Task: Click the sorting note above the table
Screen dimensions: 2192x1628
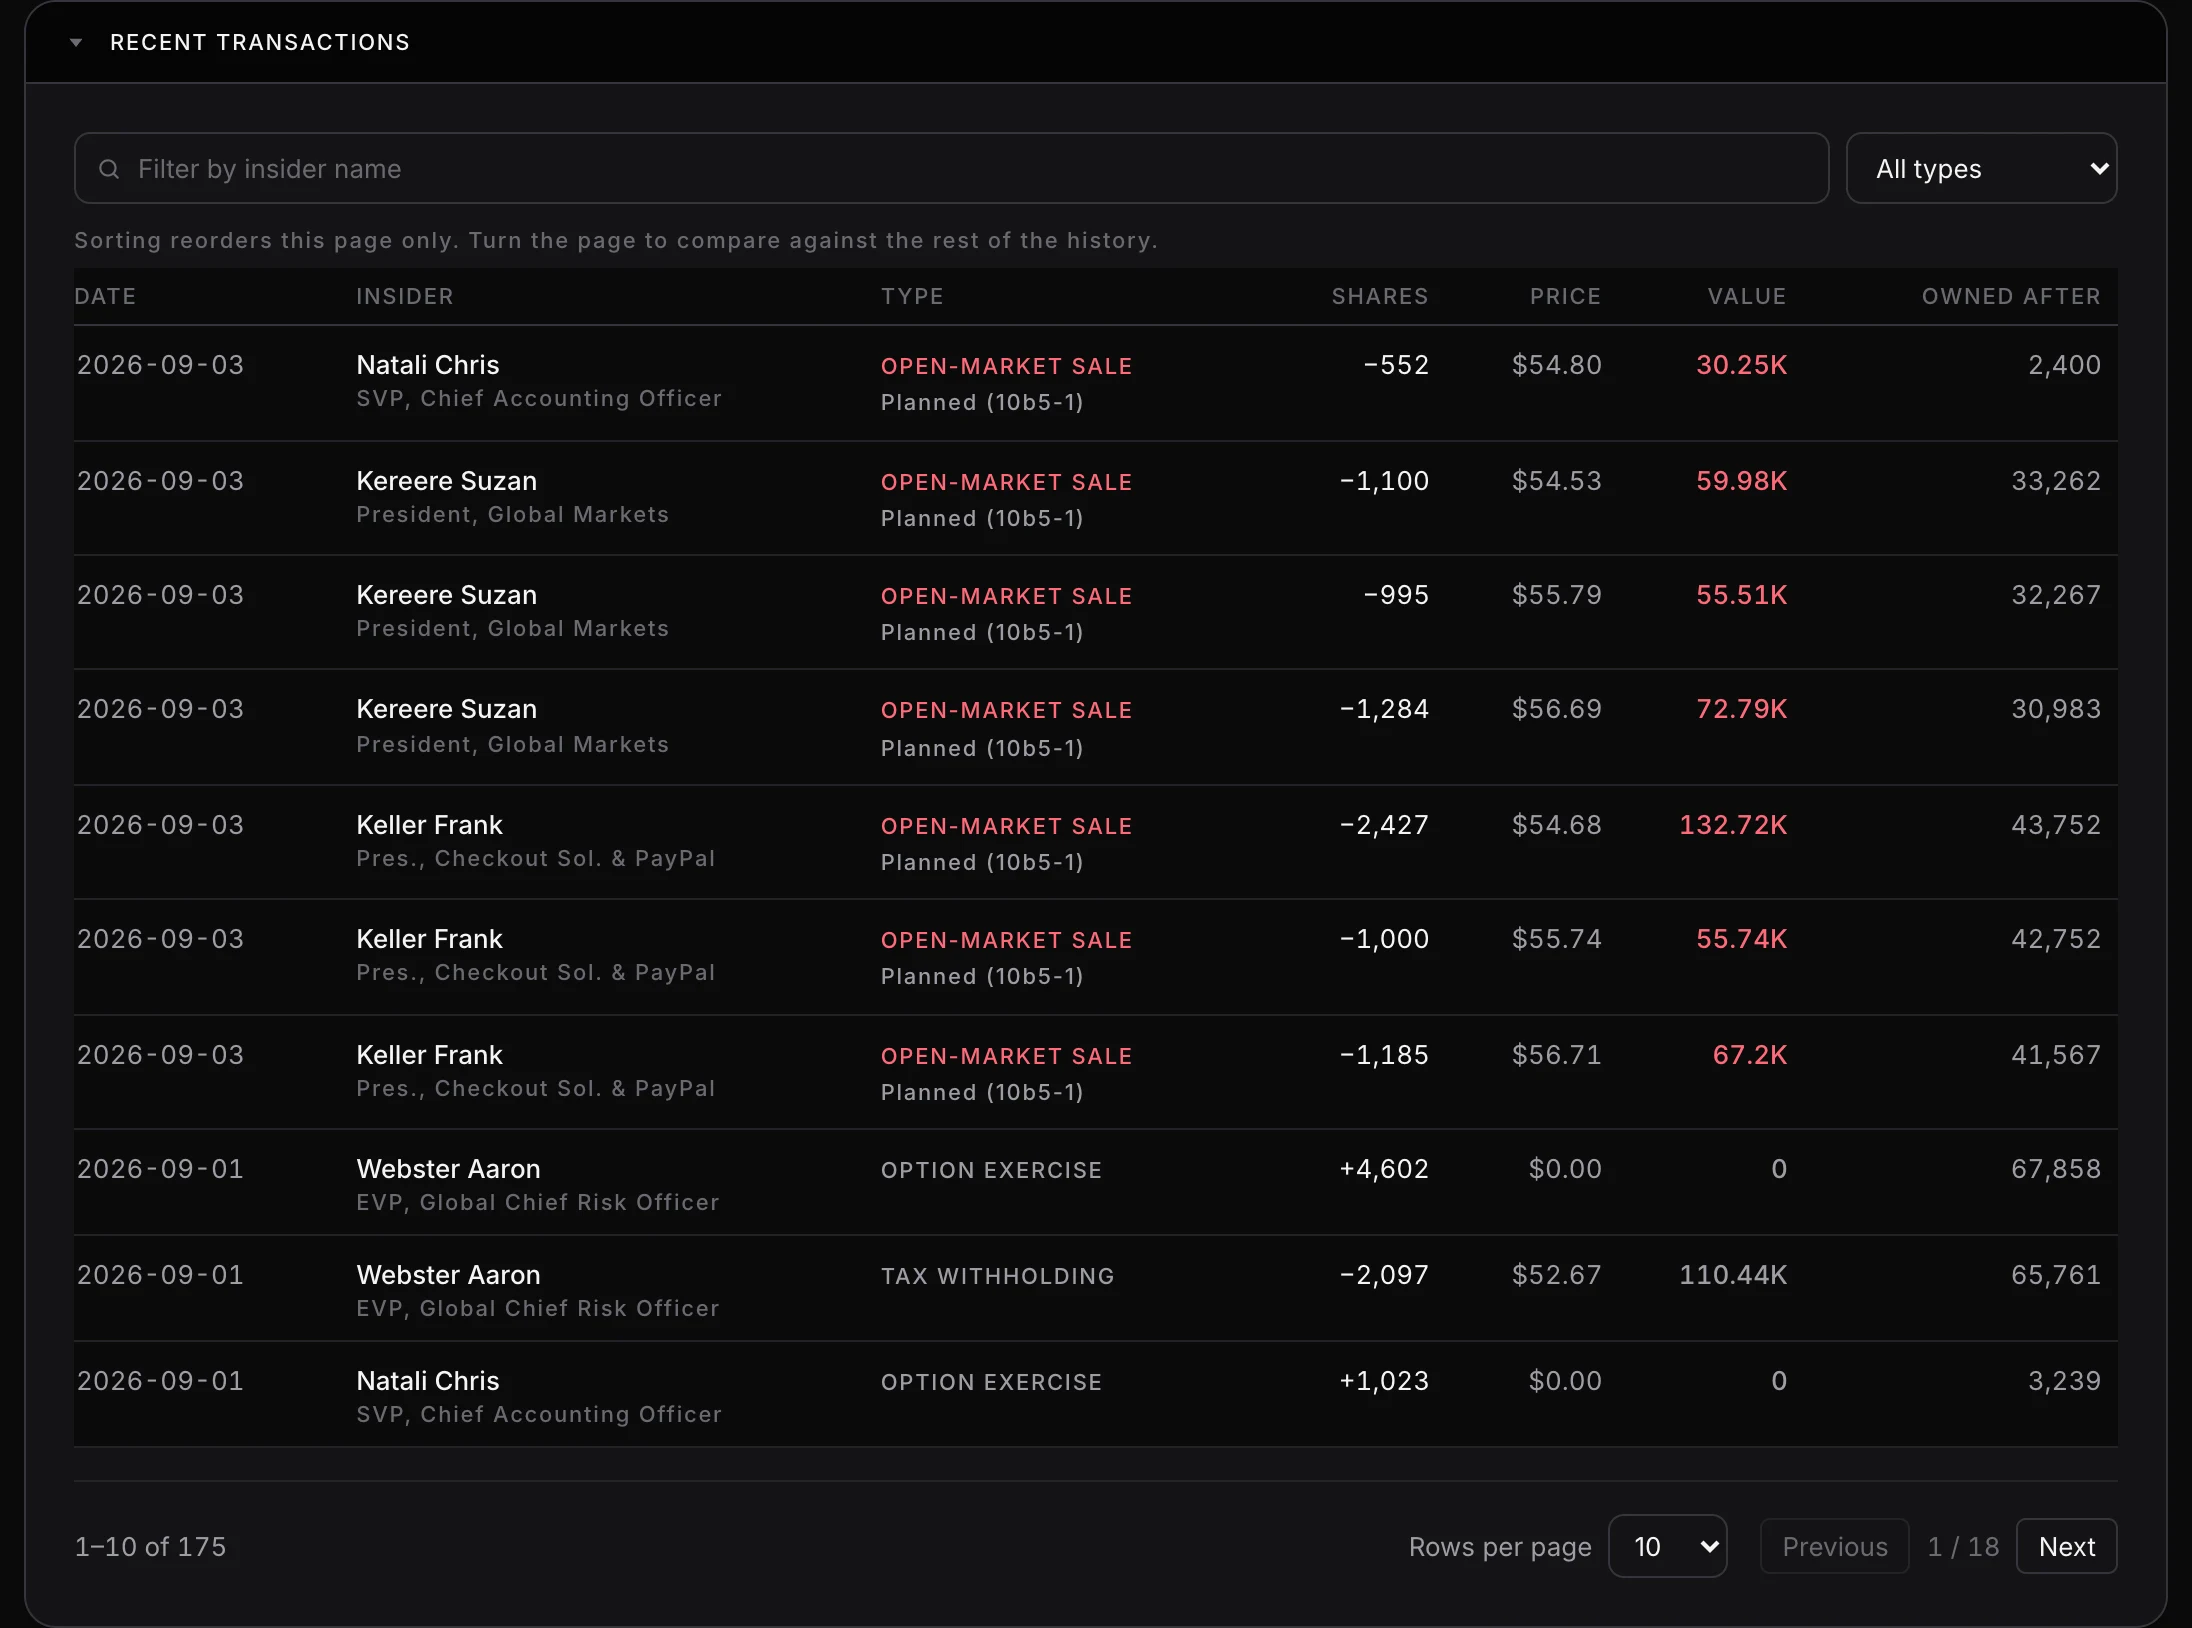Action: [616, 241]
